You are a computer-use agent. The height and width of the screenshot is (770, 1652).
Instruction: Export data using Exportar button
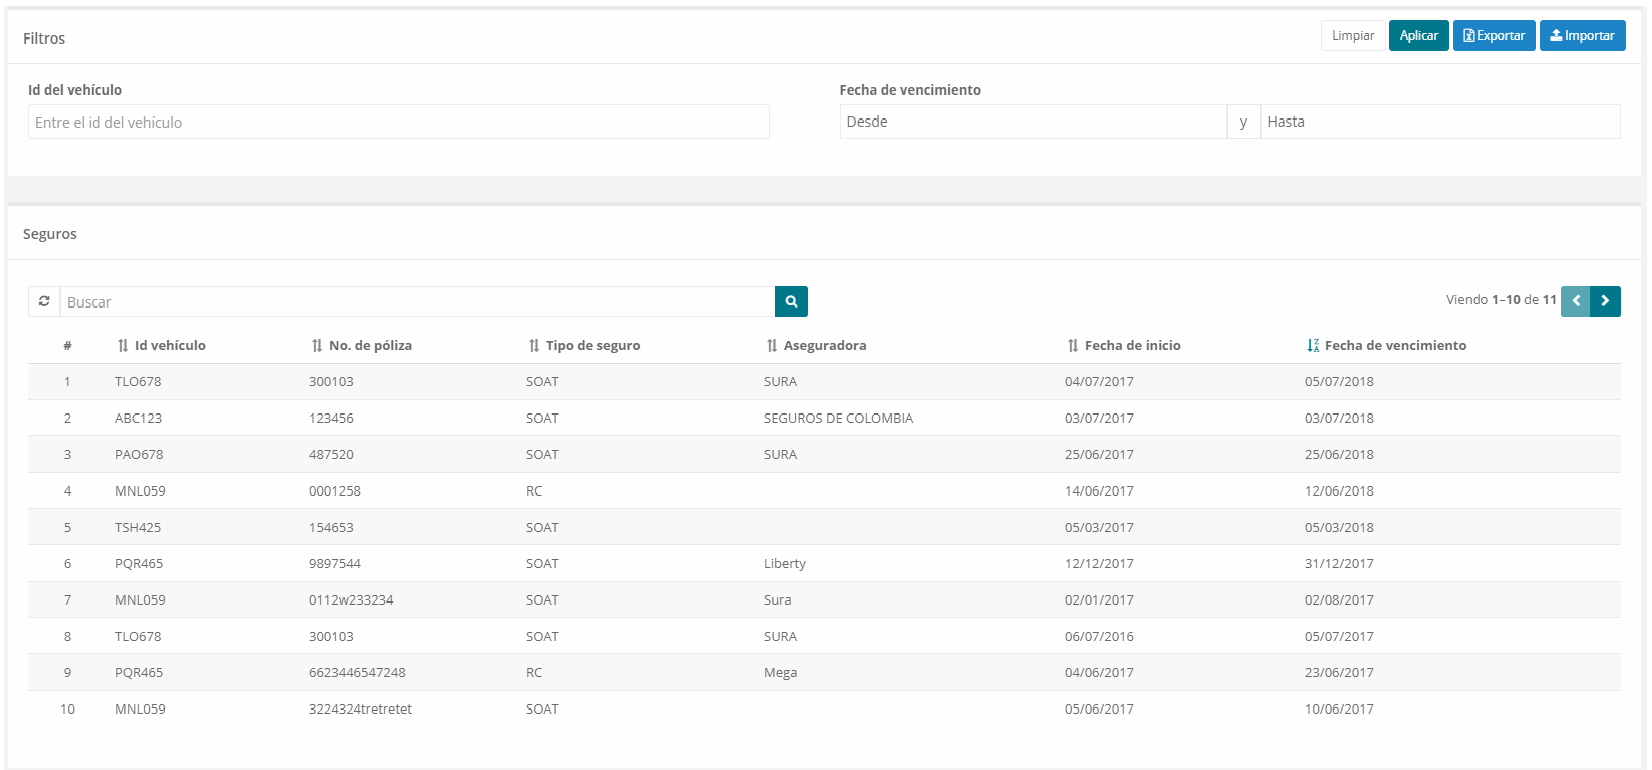1493,36
